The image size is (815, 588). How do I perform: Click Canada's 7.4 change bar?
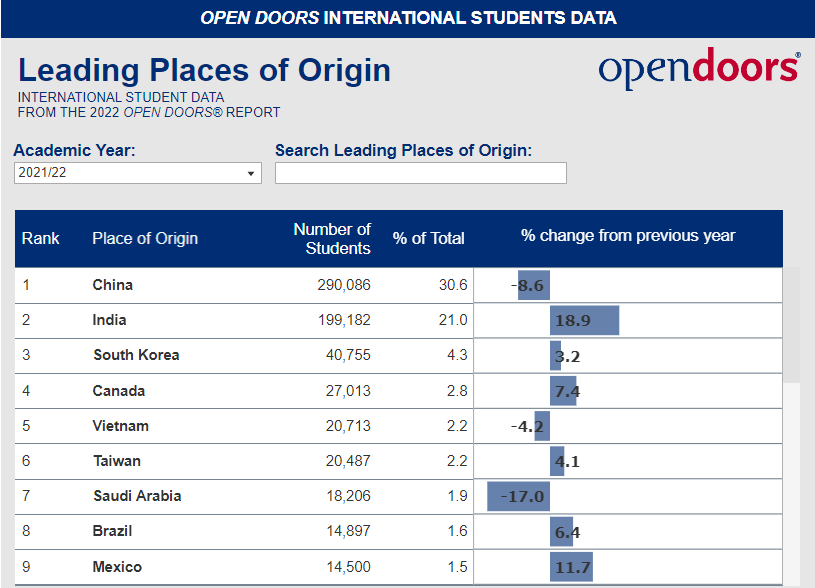tap(563, 391)
